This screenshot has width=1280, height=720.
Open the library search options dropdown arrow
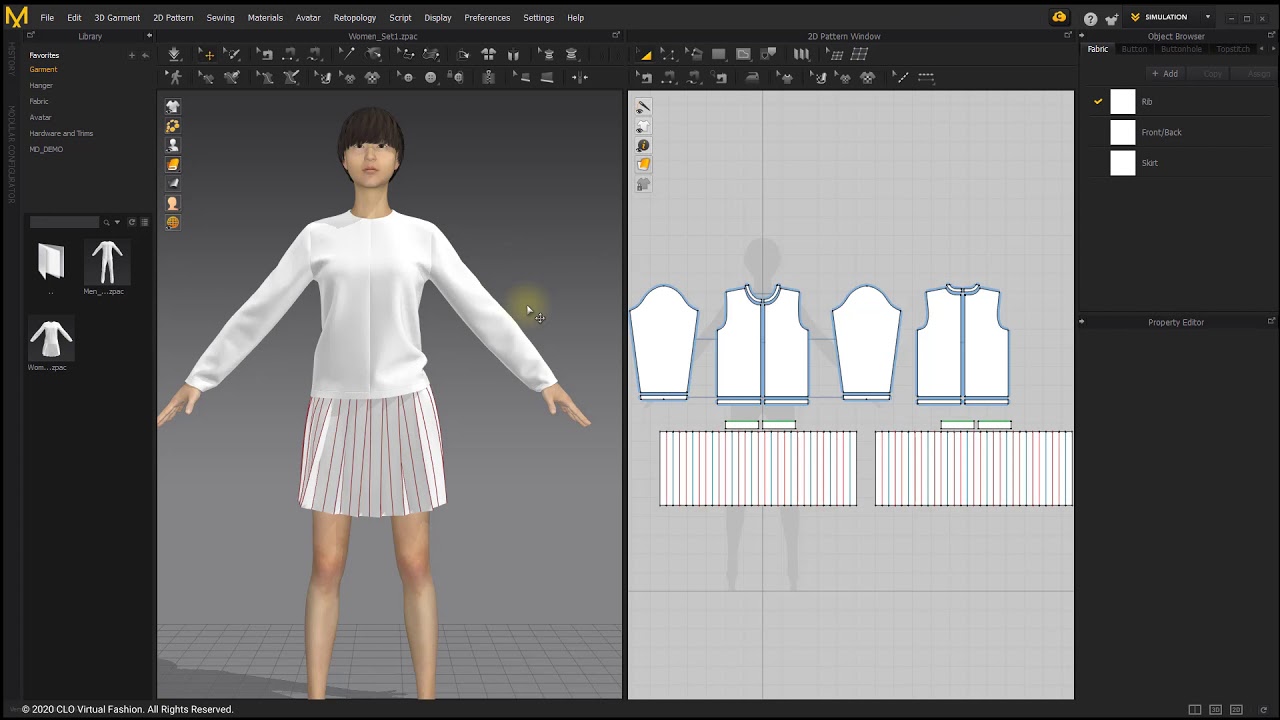[117, 222]
